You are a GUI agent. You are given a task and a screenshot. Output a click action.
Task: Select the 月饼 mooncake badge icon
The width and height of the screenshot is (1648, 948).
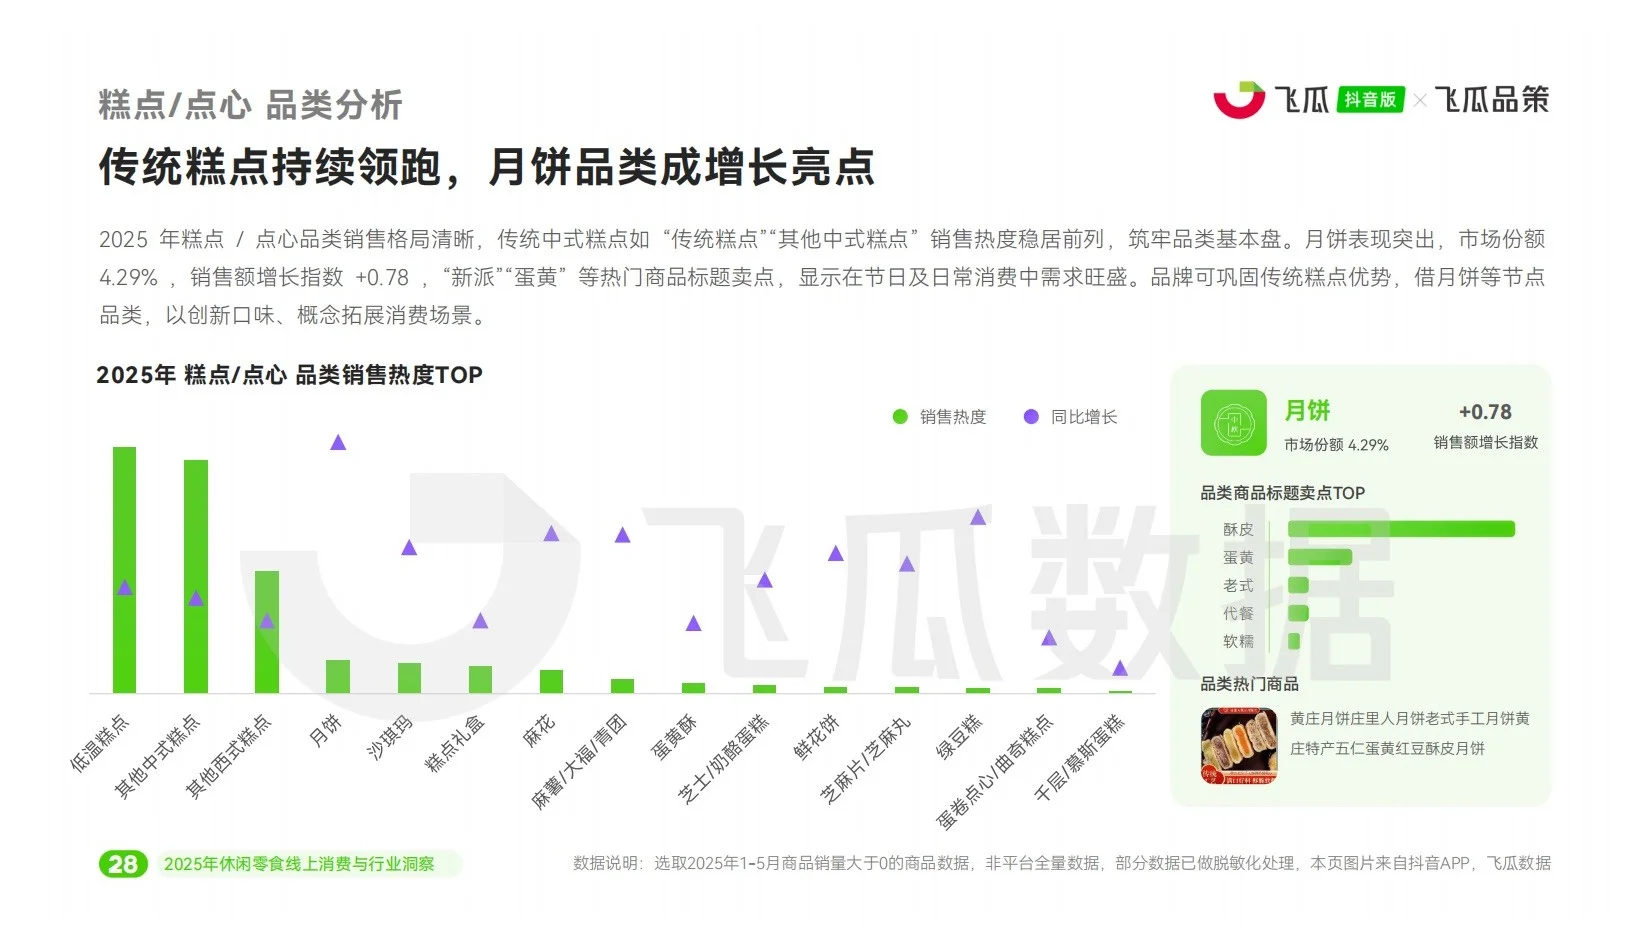pyautogui.click(x=1232, y=422)
